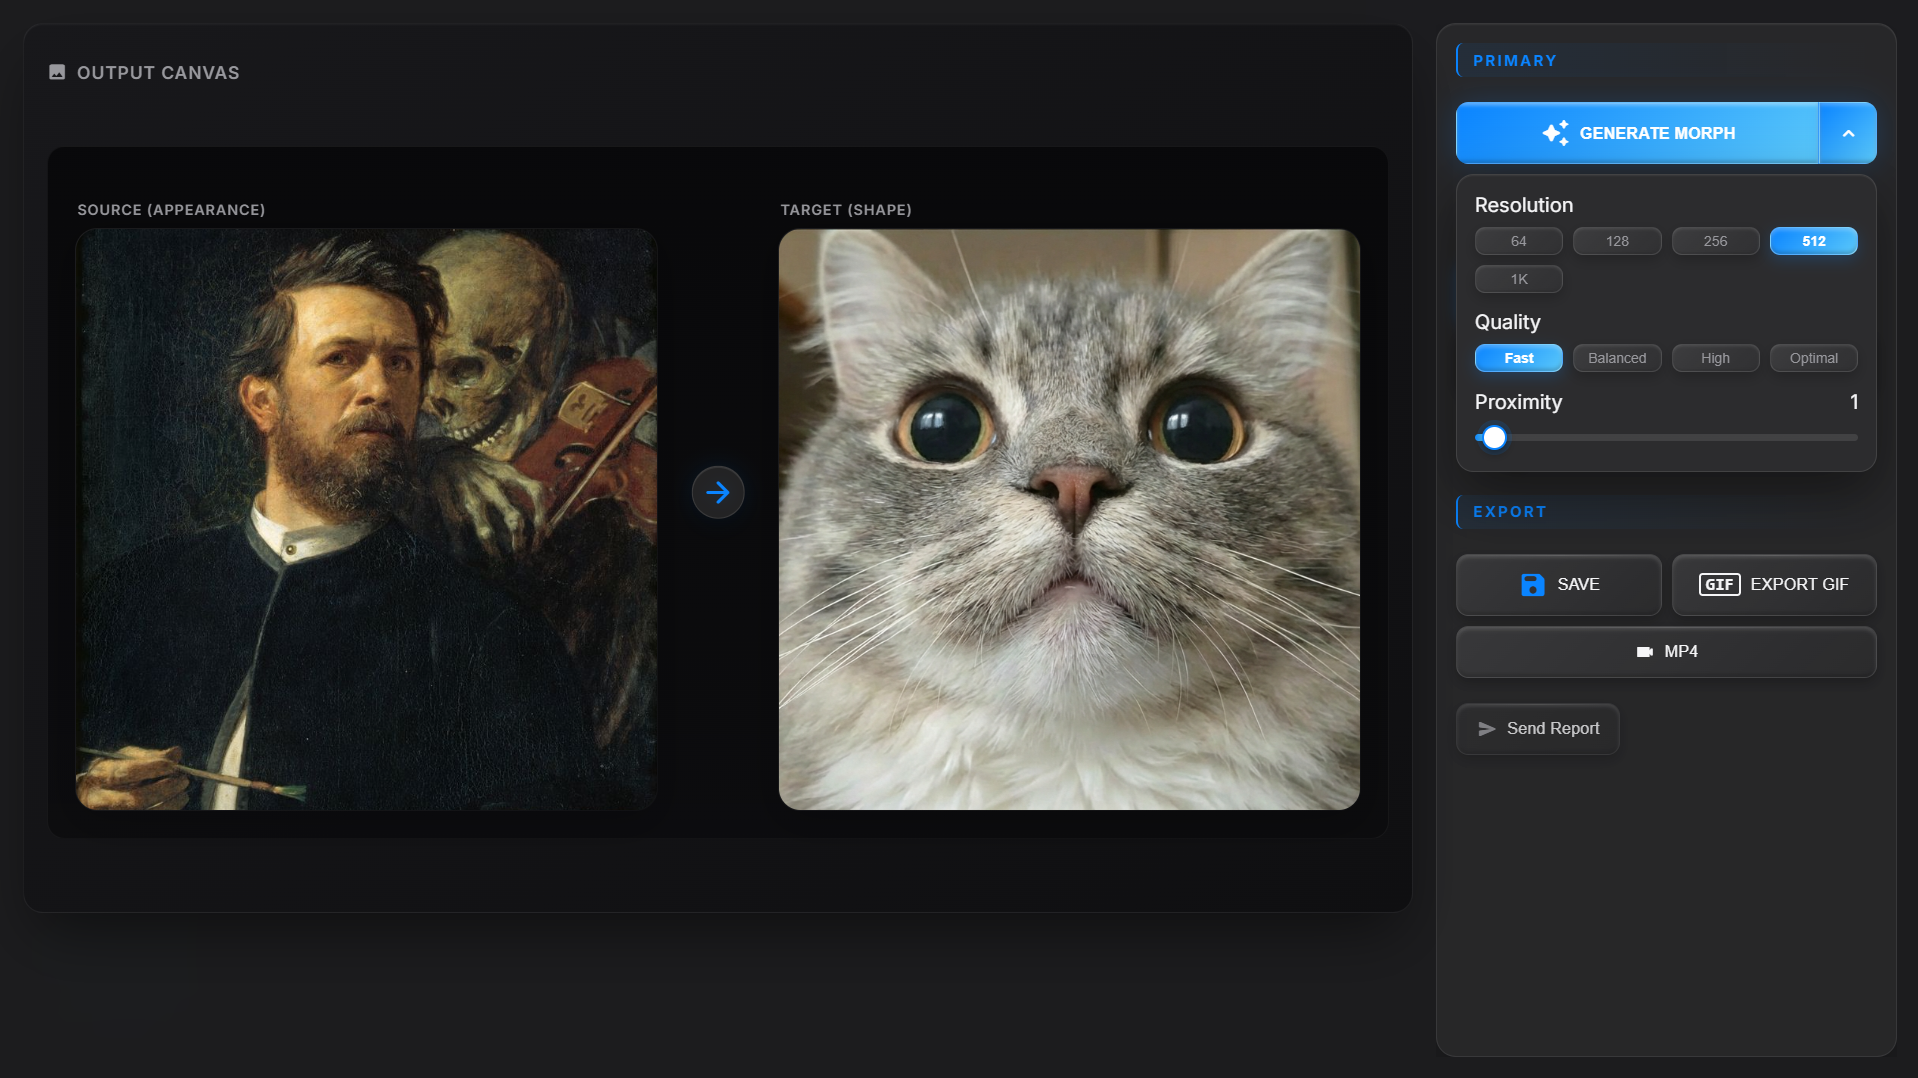The image size is (1918, 1078).
Task: Click the Proximity value 1
Action: (1853, 402)
